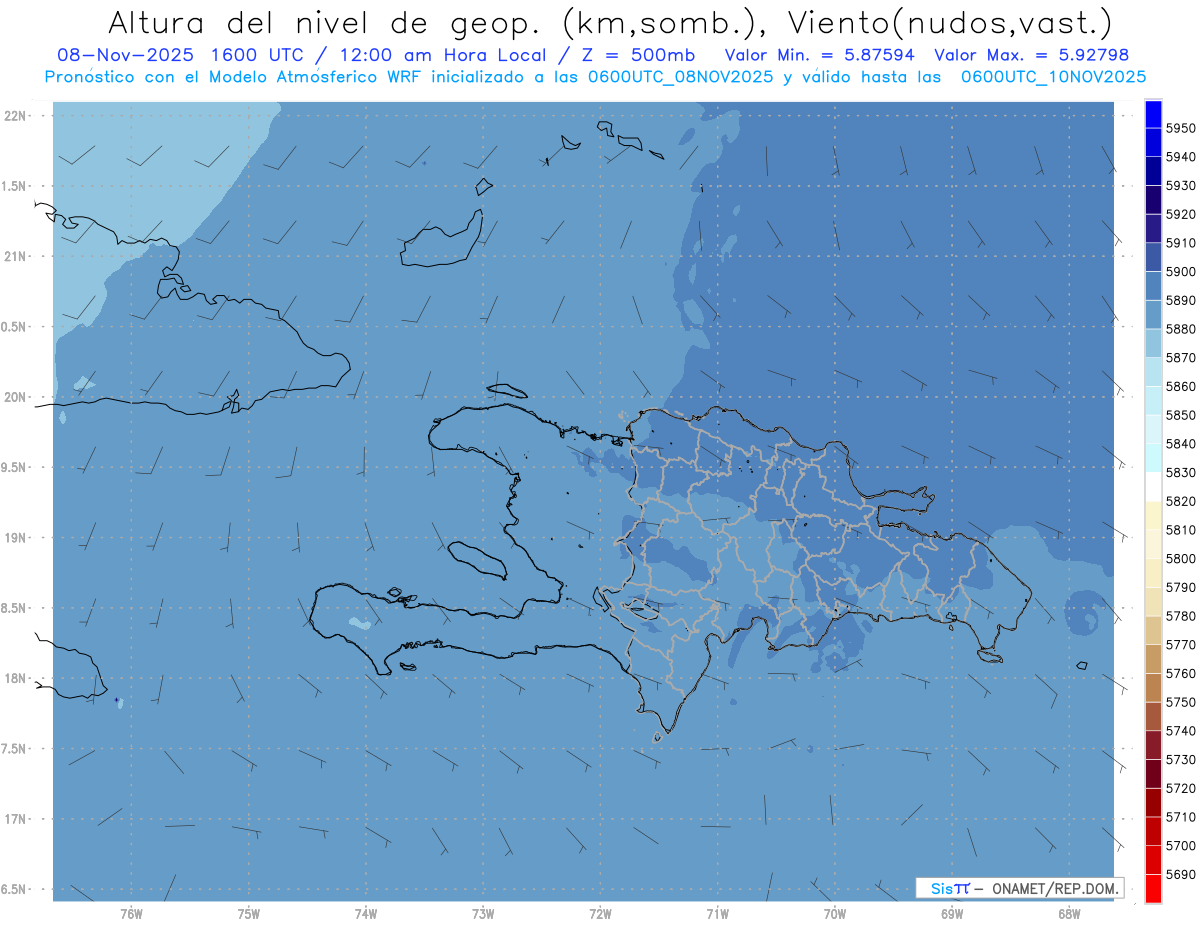Viewport: 1200px width, 927px height.
Task: Click the 22N latitude axis label
Action: tap(17, 115)
